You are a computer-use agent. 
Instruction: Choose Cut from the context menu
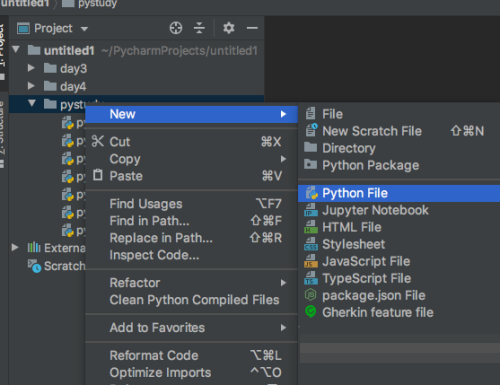(x=191, y=142)
